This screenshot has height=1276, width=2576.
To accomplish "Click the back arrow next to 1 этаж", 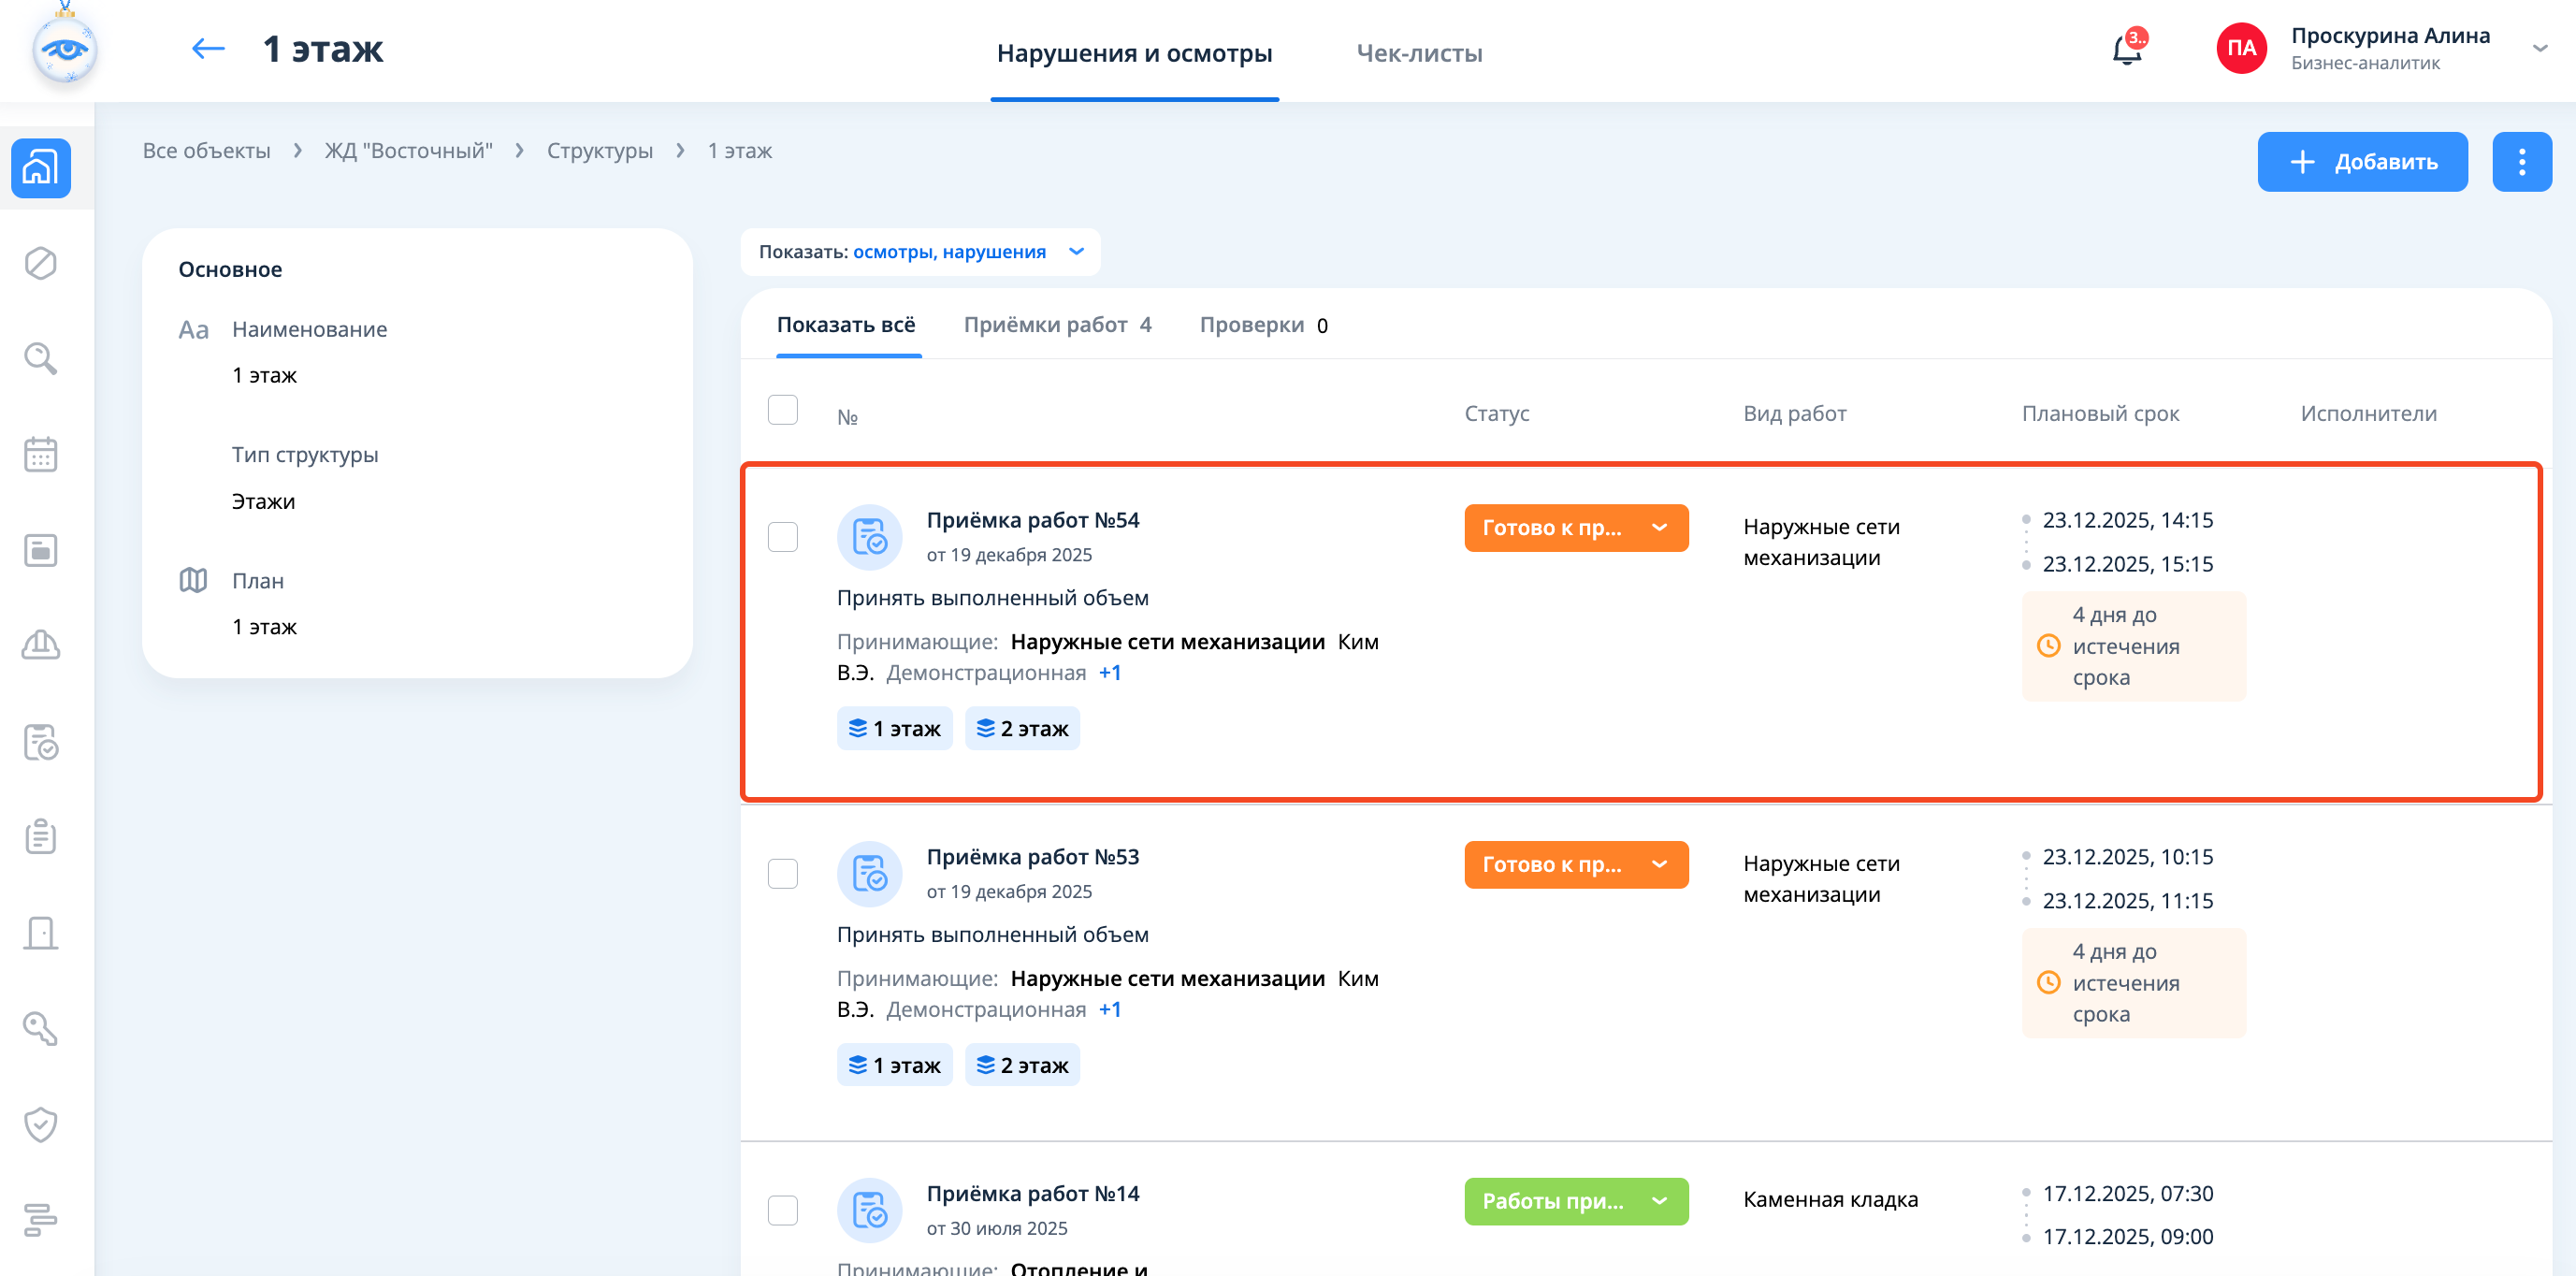I will 208,49.
